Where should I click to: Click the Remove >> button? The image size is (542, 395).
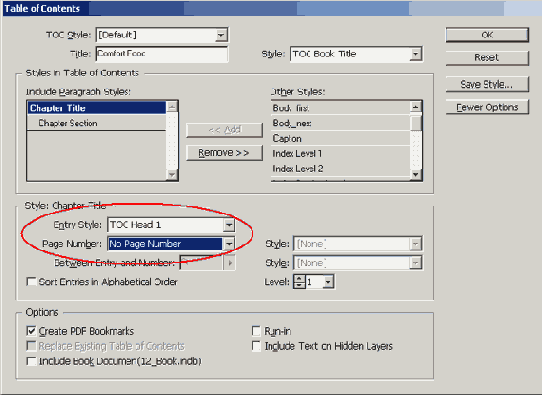coord(224,153)
